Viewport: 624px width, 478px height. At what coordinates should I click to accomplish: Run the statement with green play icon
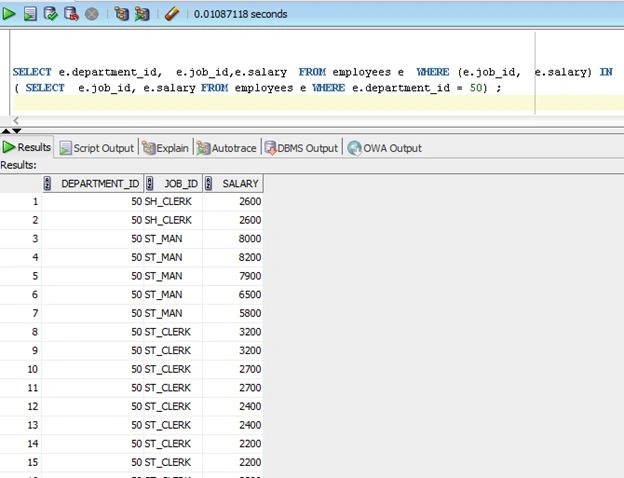point(9,14)
